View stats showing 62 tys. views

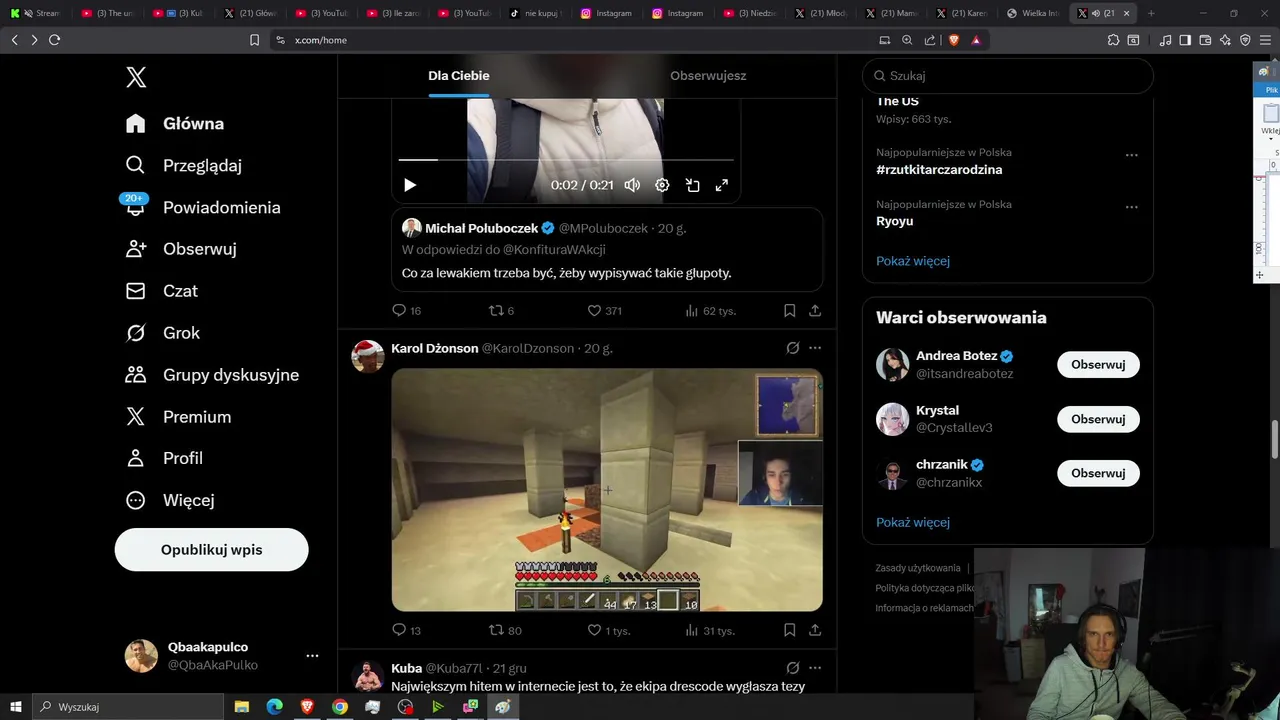tap(710, 311)
